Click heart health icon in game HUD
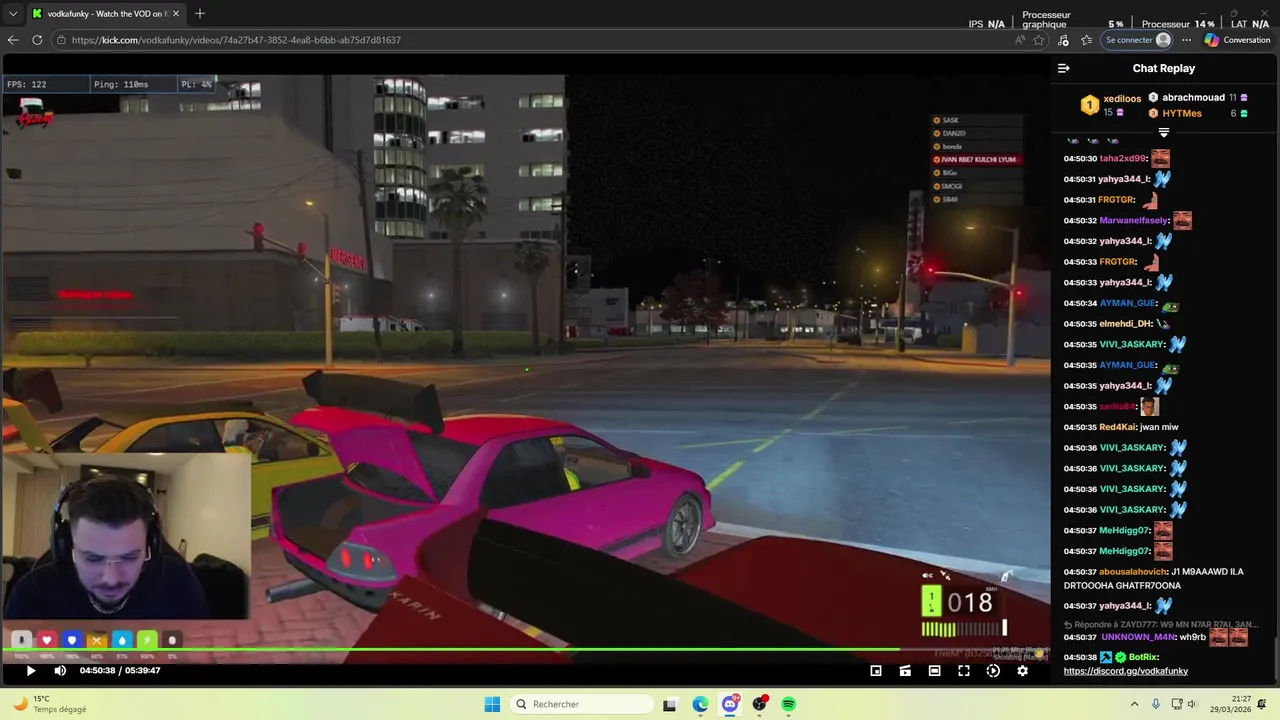Image resolution: width=1280 pixels, height=720 pixels. [47, 640]
